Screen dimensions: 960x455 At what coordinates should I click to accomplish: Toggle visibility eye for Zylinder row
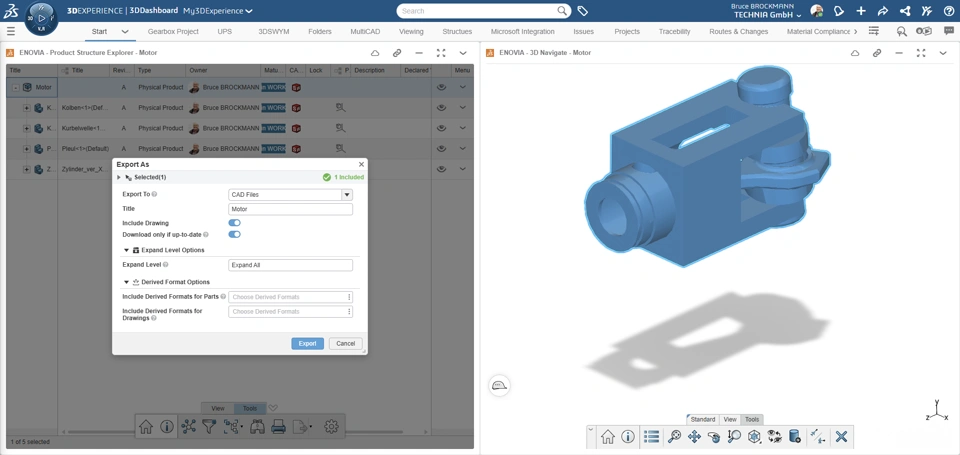[441, 169]
